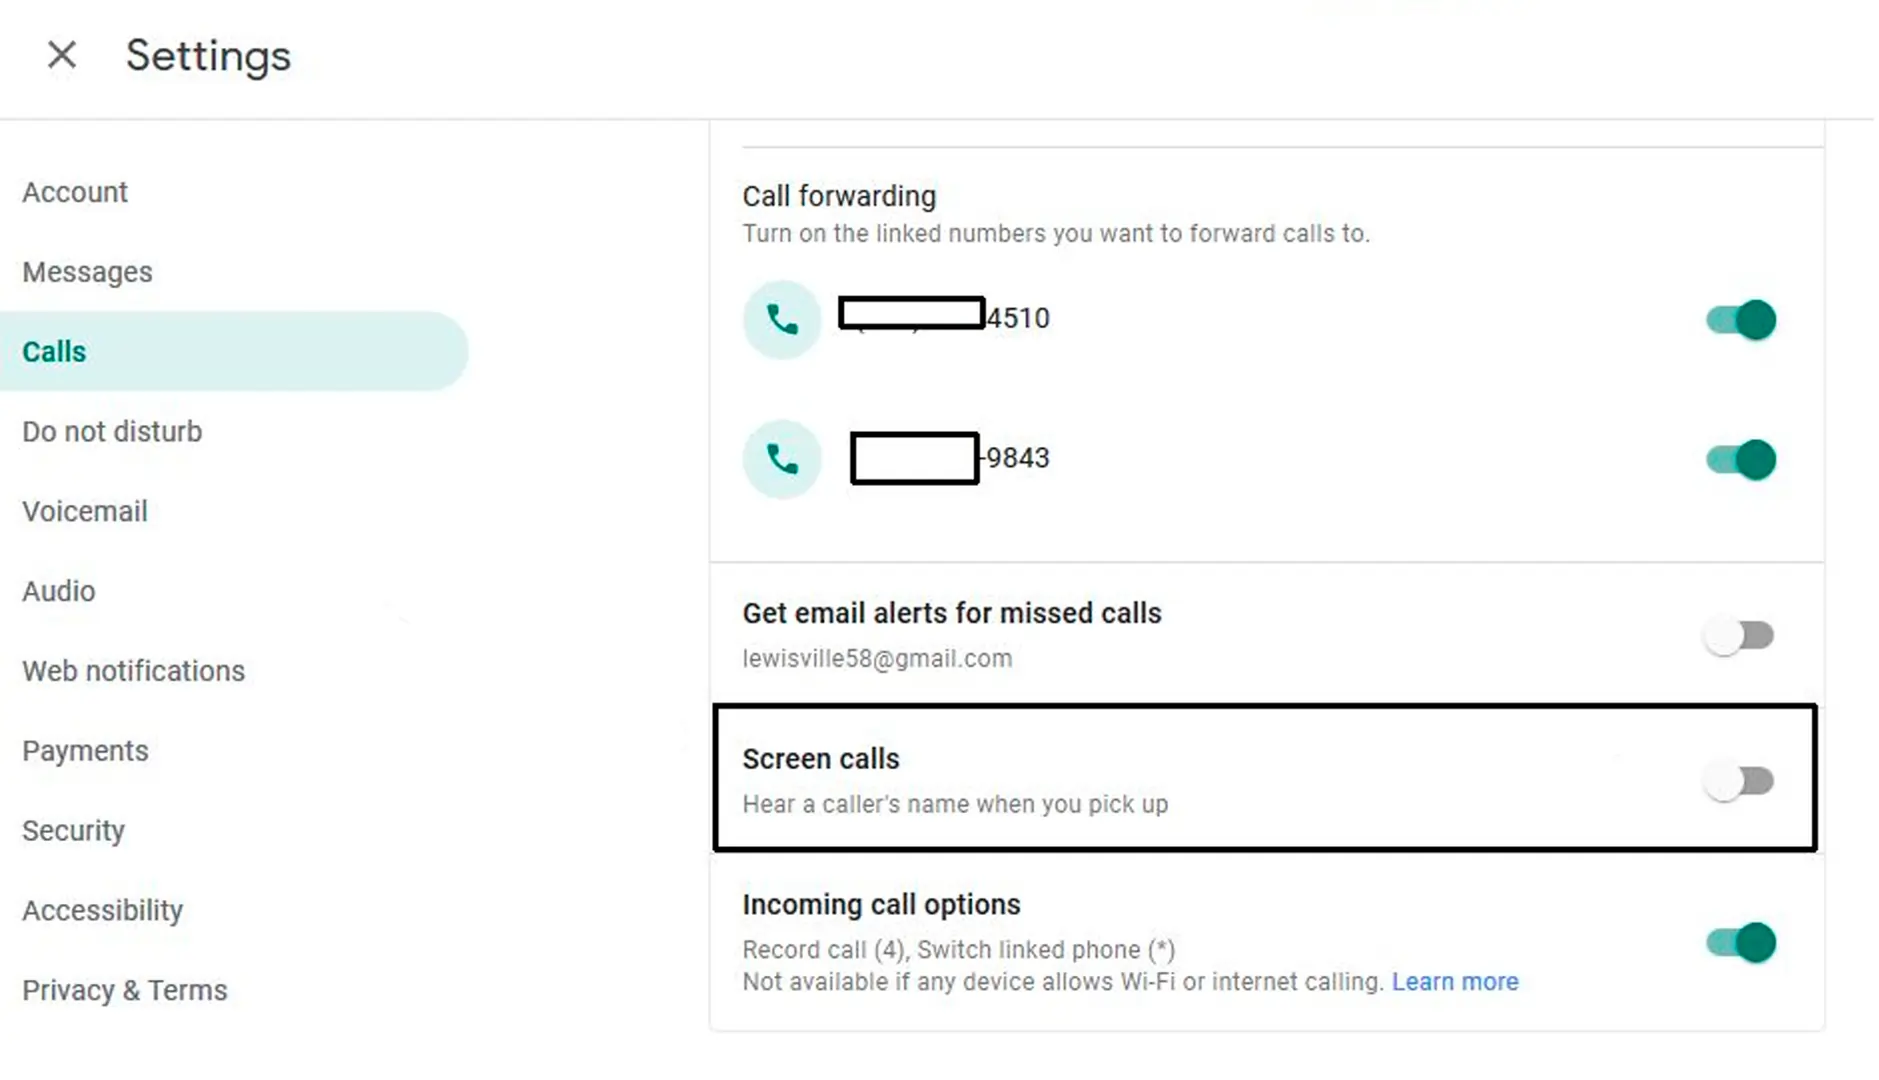1879x1080 pixels.
Task: Enable email alerts for missed calls
Action: click(x=1740, y=635)
